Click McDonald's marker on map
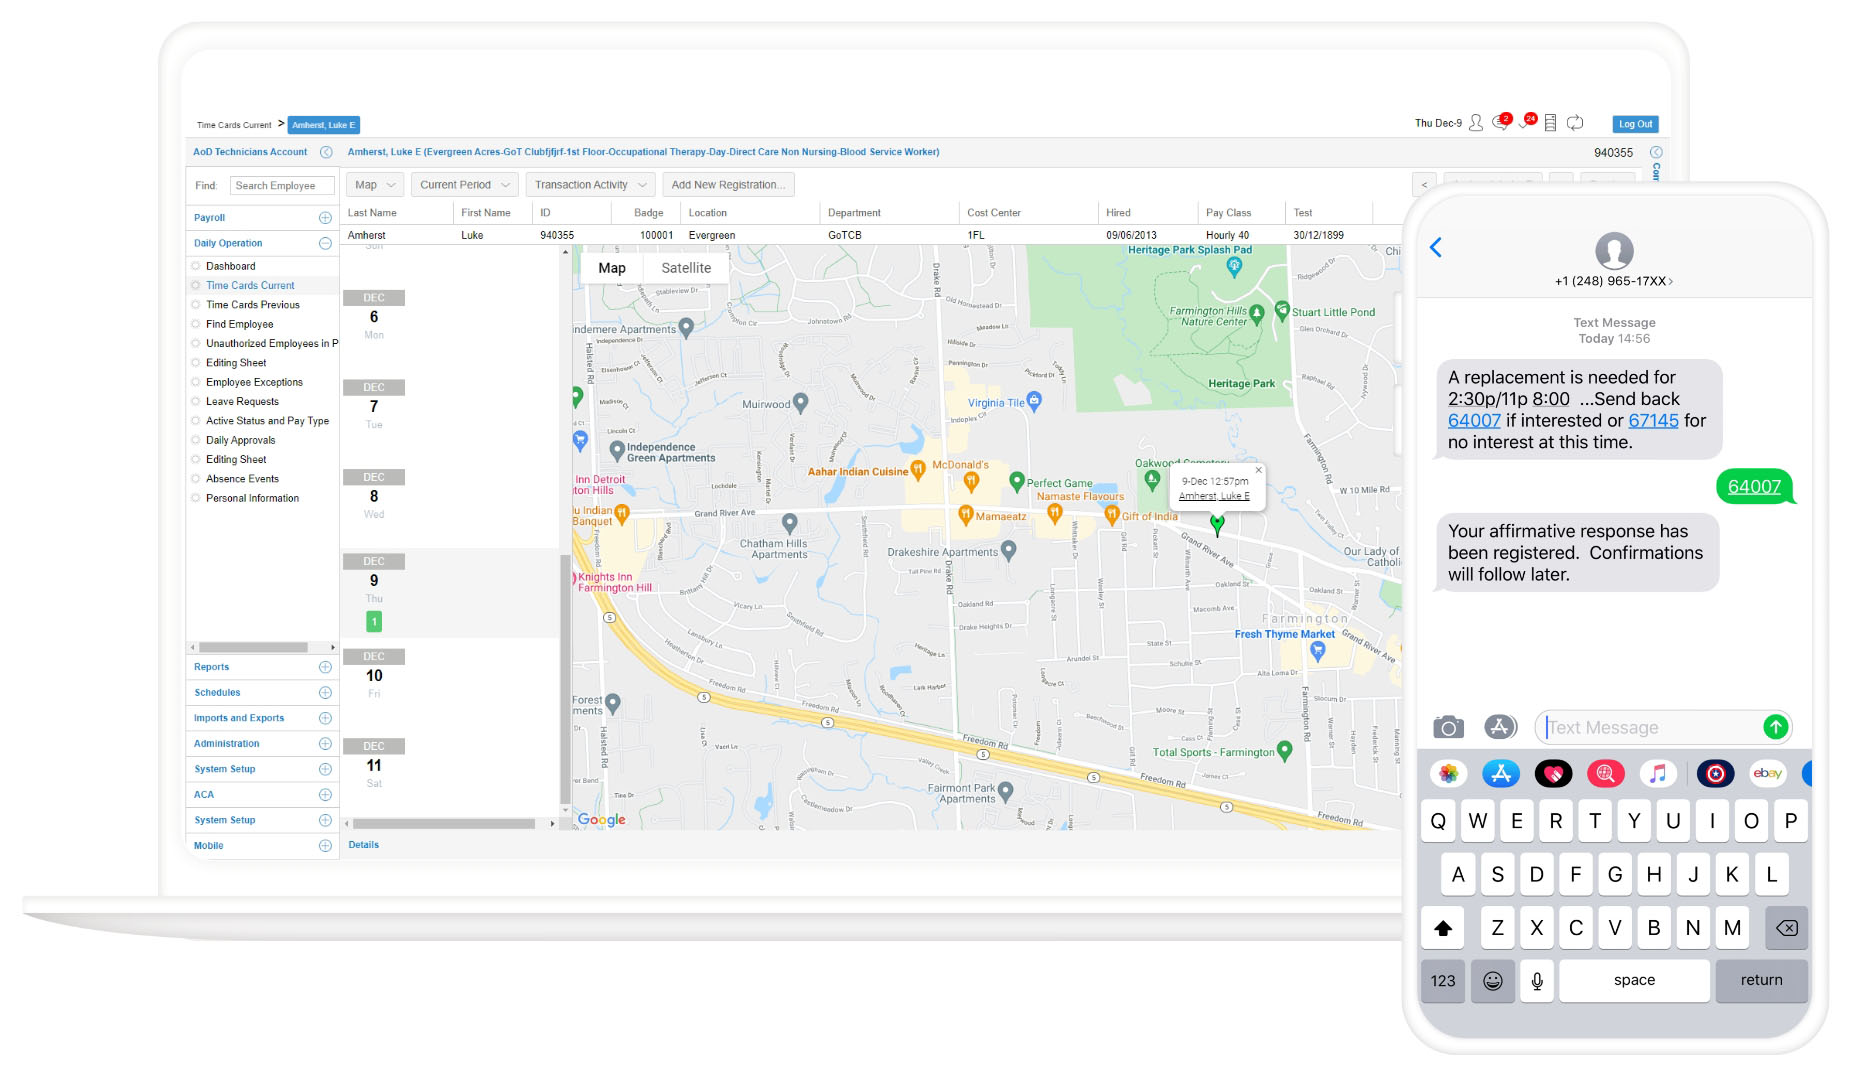The image size is (1862, 1075). coord(970,482)
